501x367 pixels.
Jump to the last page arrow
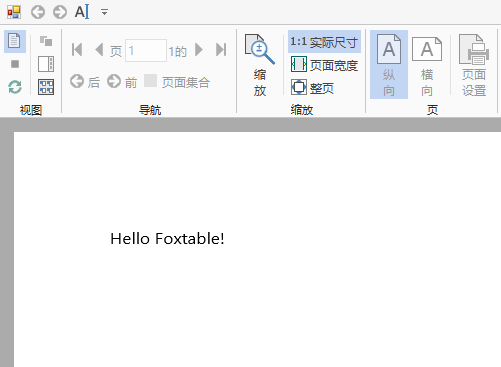pyautogui.click(x=221, y=50)
